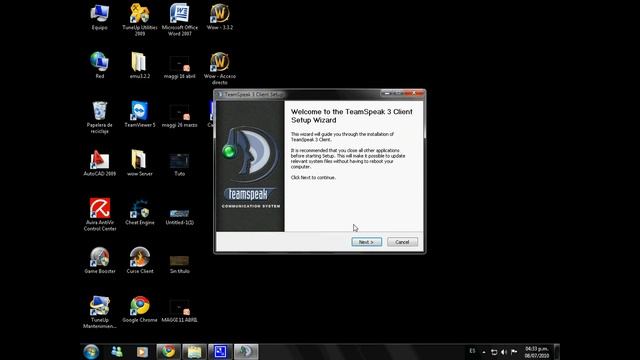Select the MAGGI 11 ABRIL file
The height and width of the screenshot is (360, 640).
pyautogui.click(x=180, y=311)
